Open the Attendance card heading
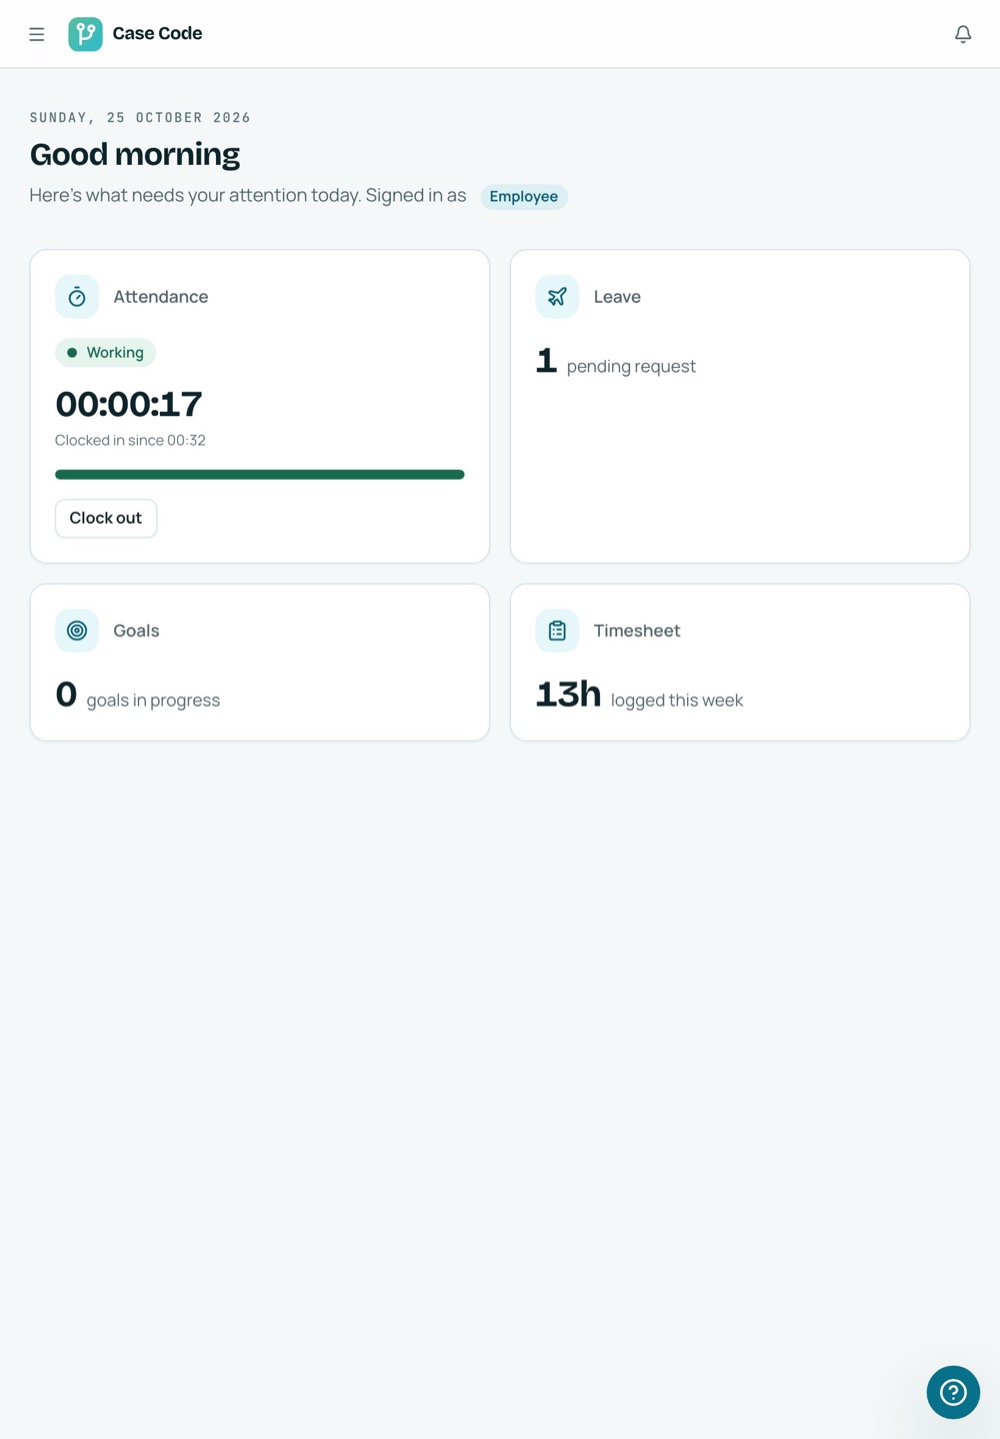The width and height of the screenshot is (1000, 1439). 161,297
